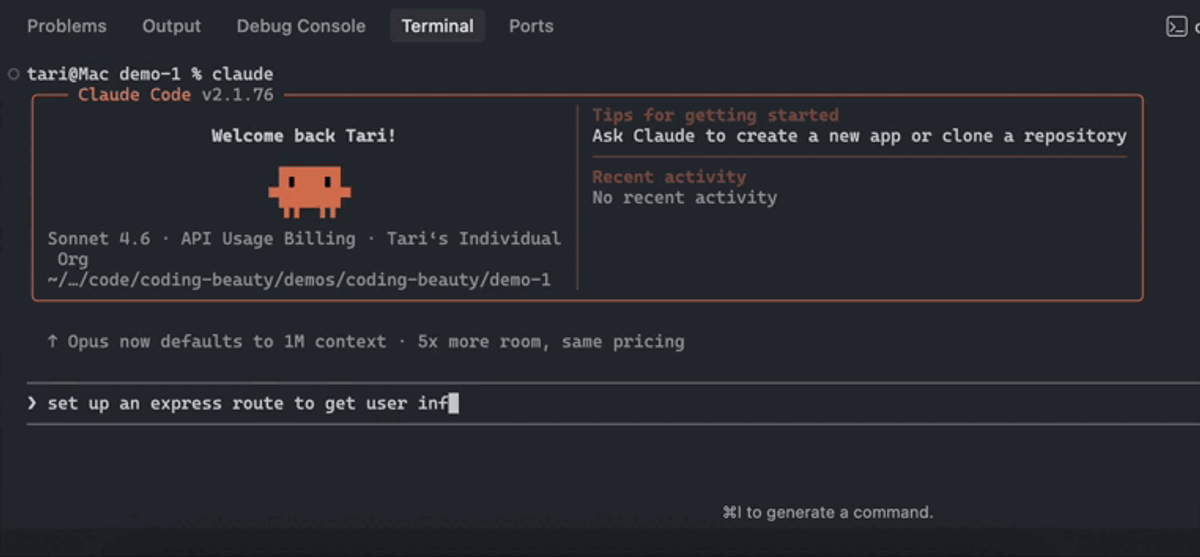Click the demo-1 working directory path
Screen dimensions: 1200x557
pos(299,280)
